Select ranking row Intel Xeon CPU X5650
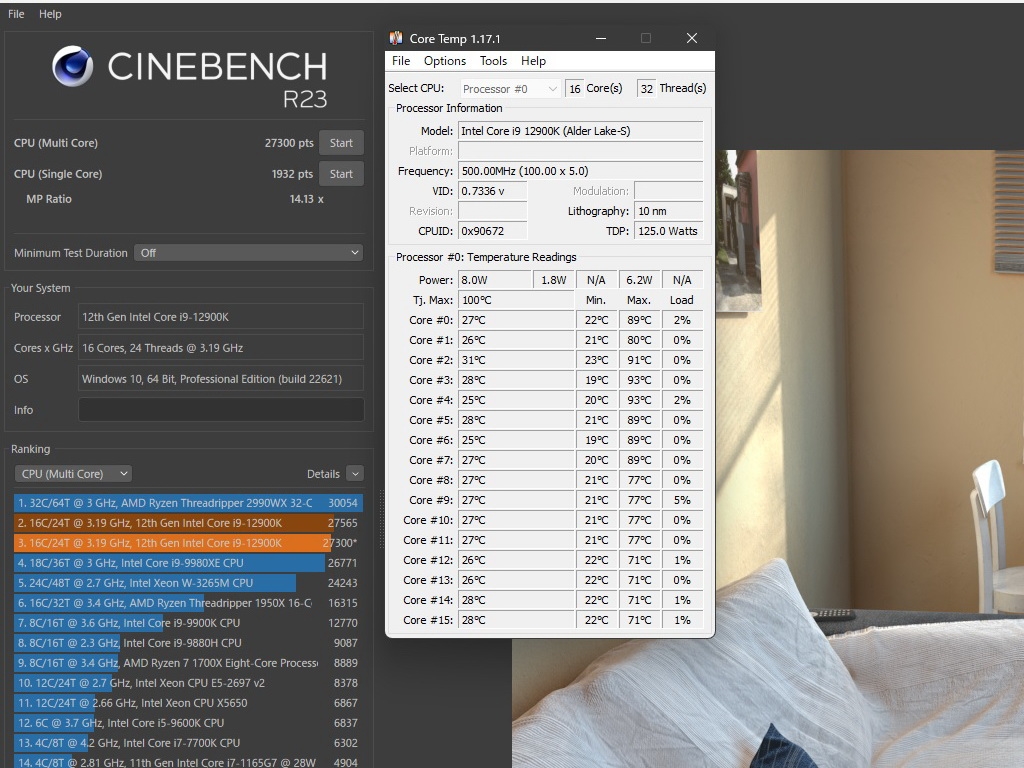This screenshot has height=768, width=1024. point(188,703)
